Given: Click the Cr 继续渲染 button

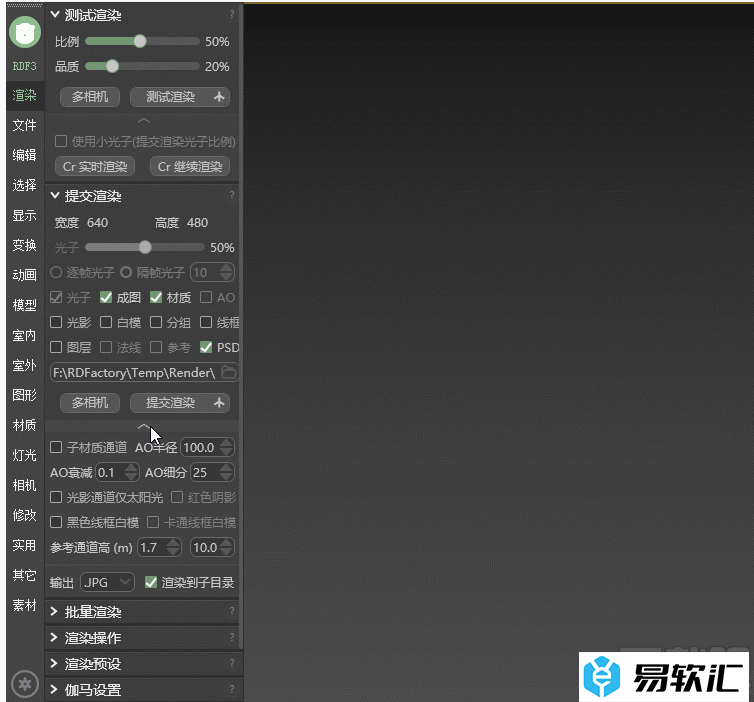Looking at the screenshot, I should point(190,166).
